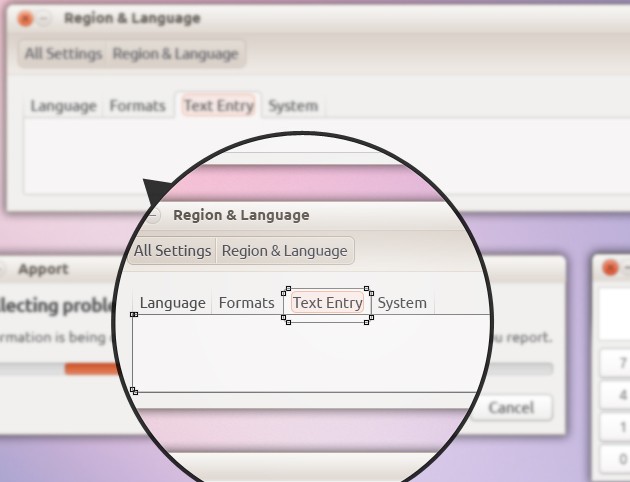Click the orange Apport progress bar
This screenshot has width=630, height=482.
[92, 368]
